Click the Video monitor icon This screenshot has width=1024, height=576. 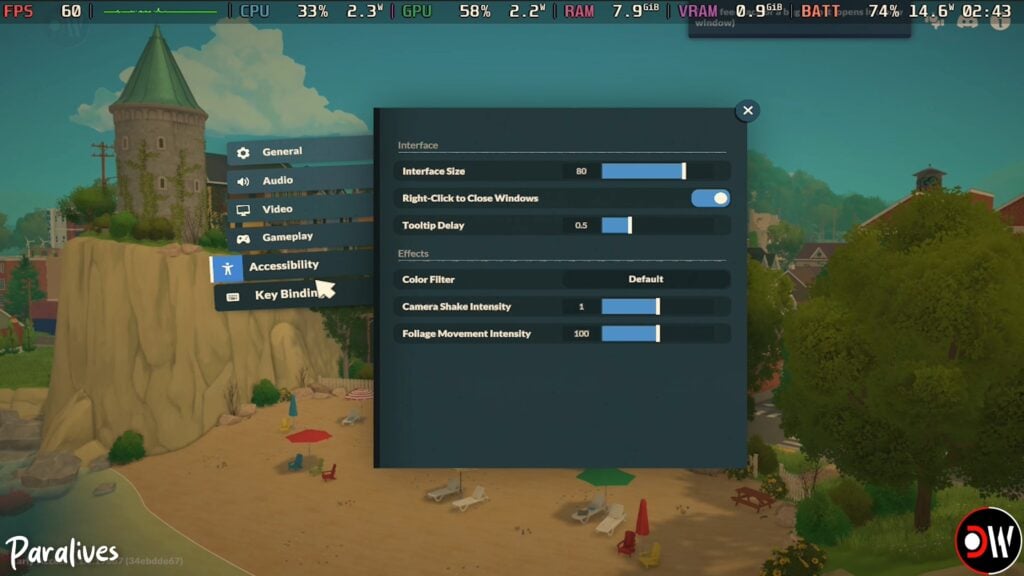[243, 210]
